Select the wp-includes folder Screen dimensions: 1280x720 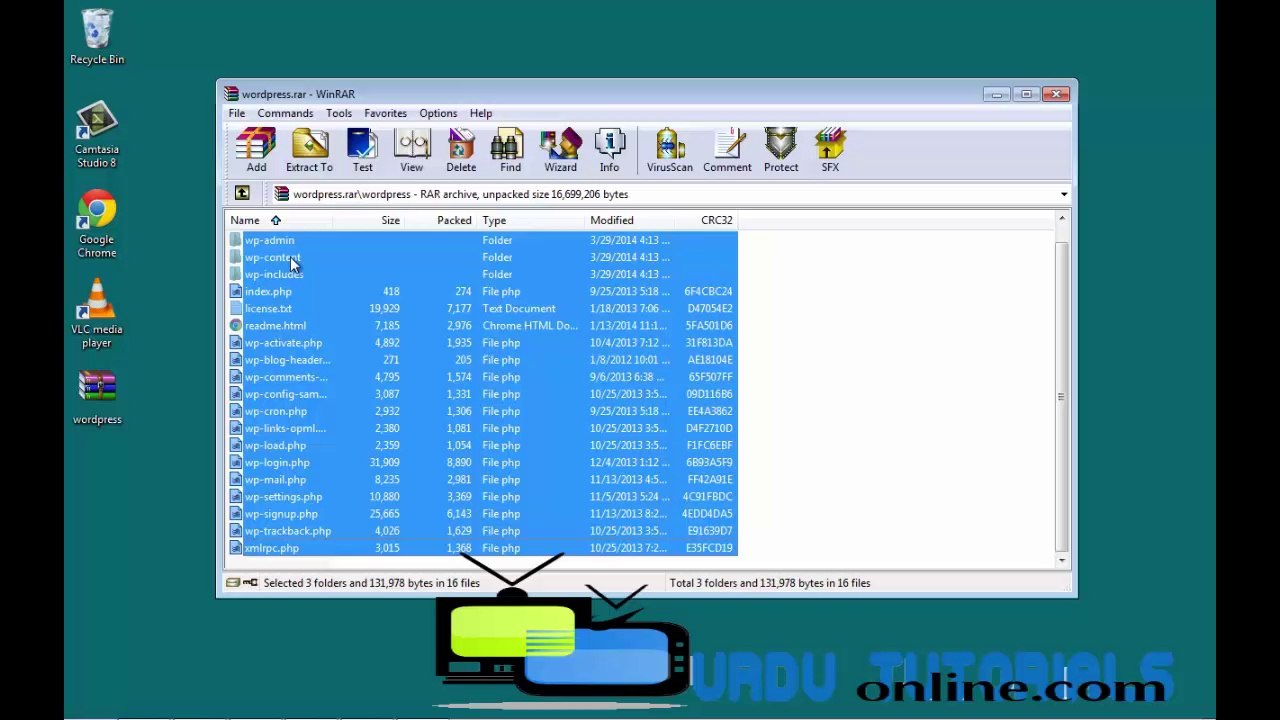(482, 274)
